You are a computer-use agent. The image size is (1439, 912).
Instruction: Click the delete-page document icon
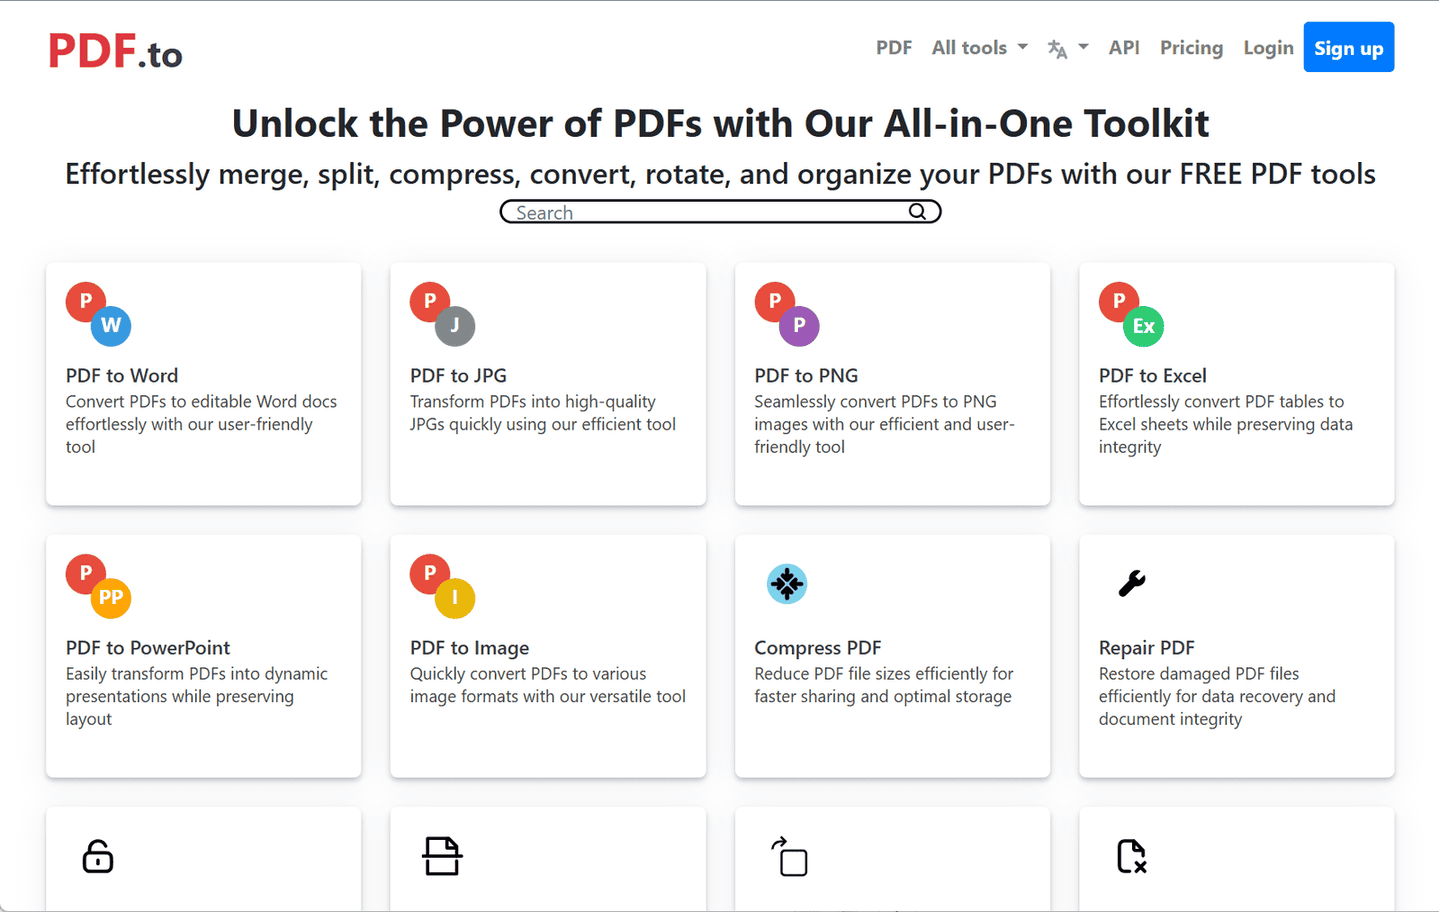pos(1131,857)
